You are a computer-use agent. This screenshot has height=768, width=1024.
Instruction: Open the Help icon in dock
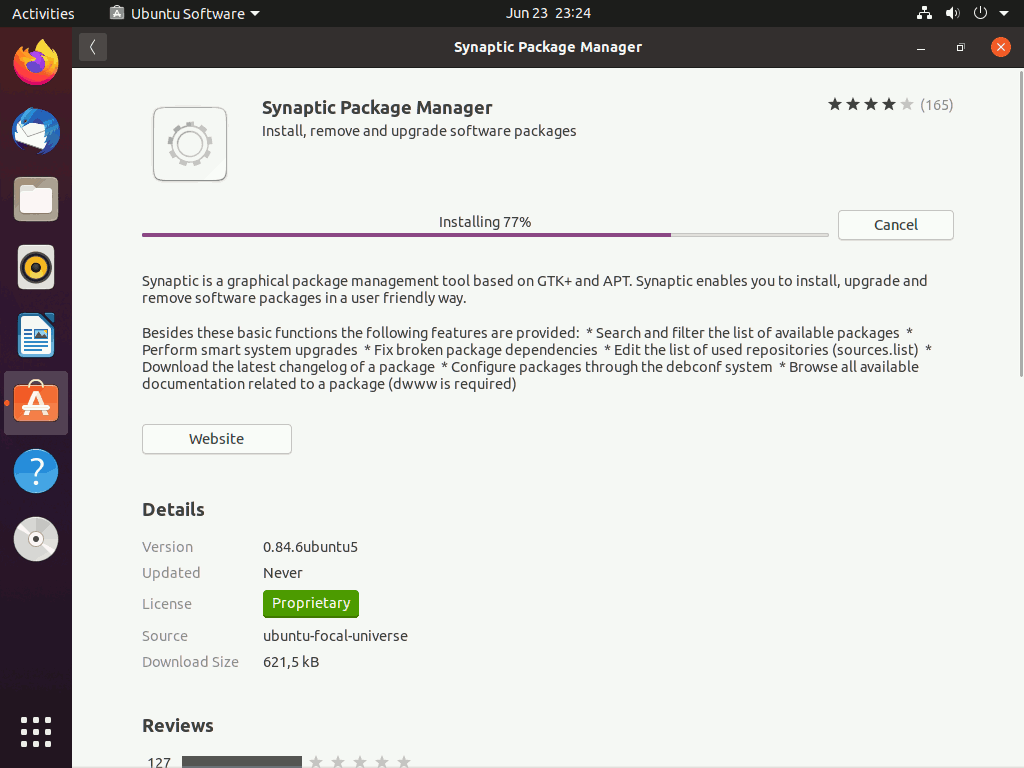coord(36,471)
